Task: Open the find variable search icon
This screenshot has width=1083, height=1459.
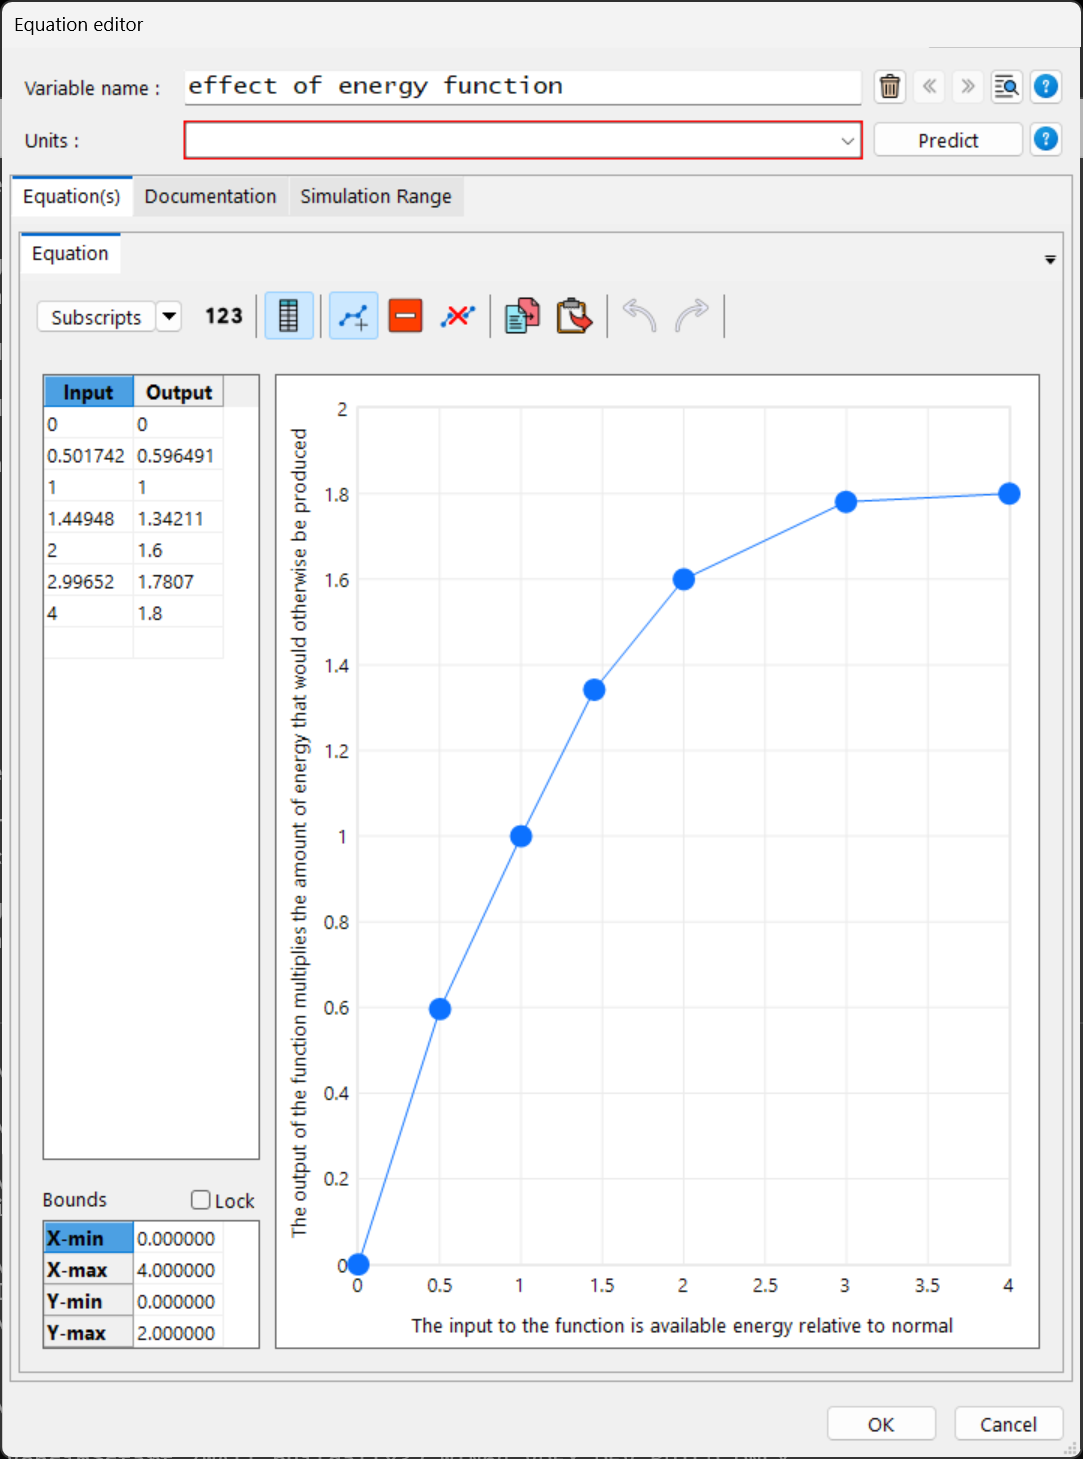Action: pos(1006,87)
